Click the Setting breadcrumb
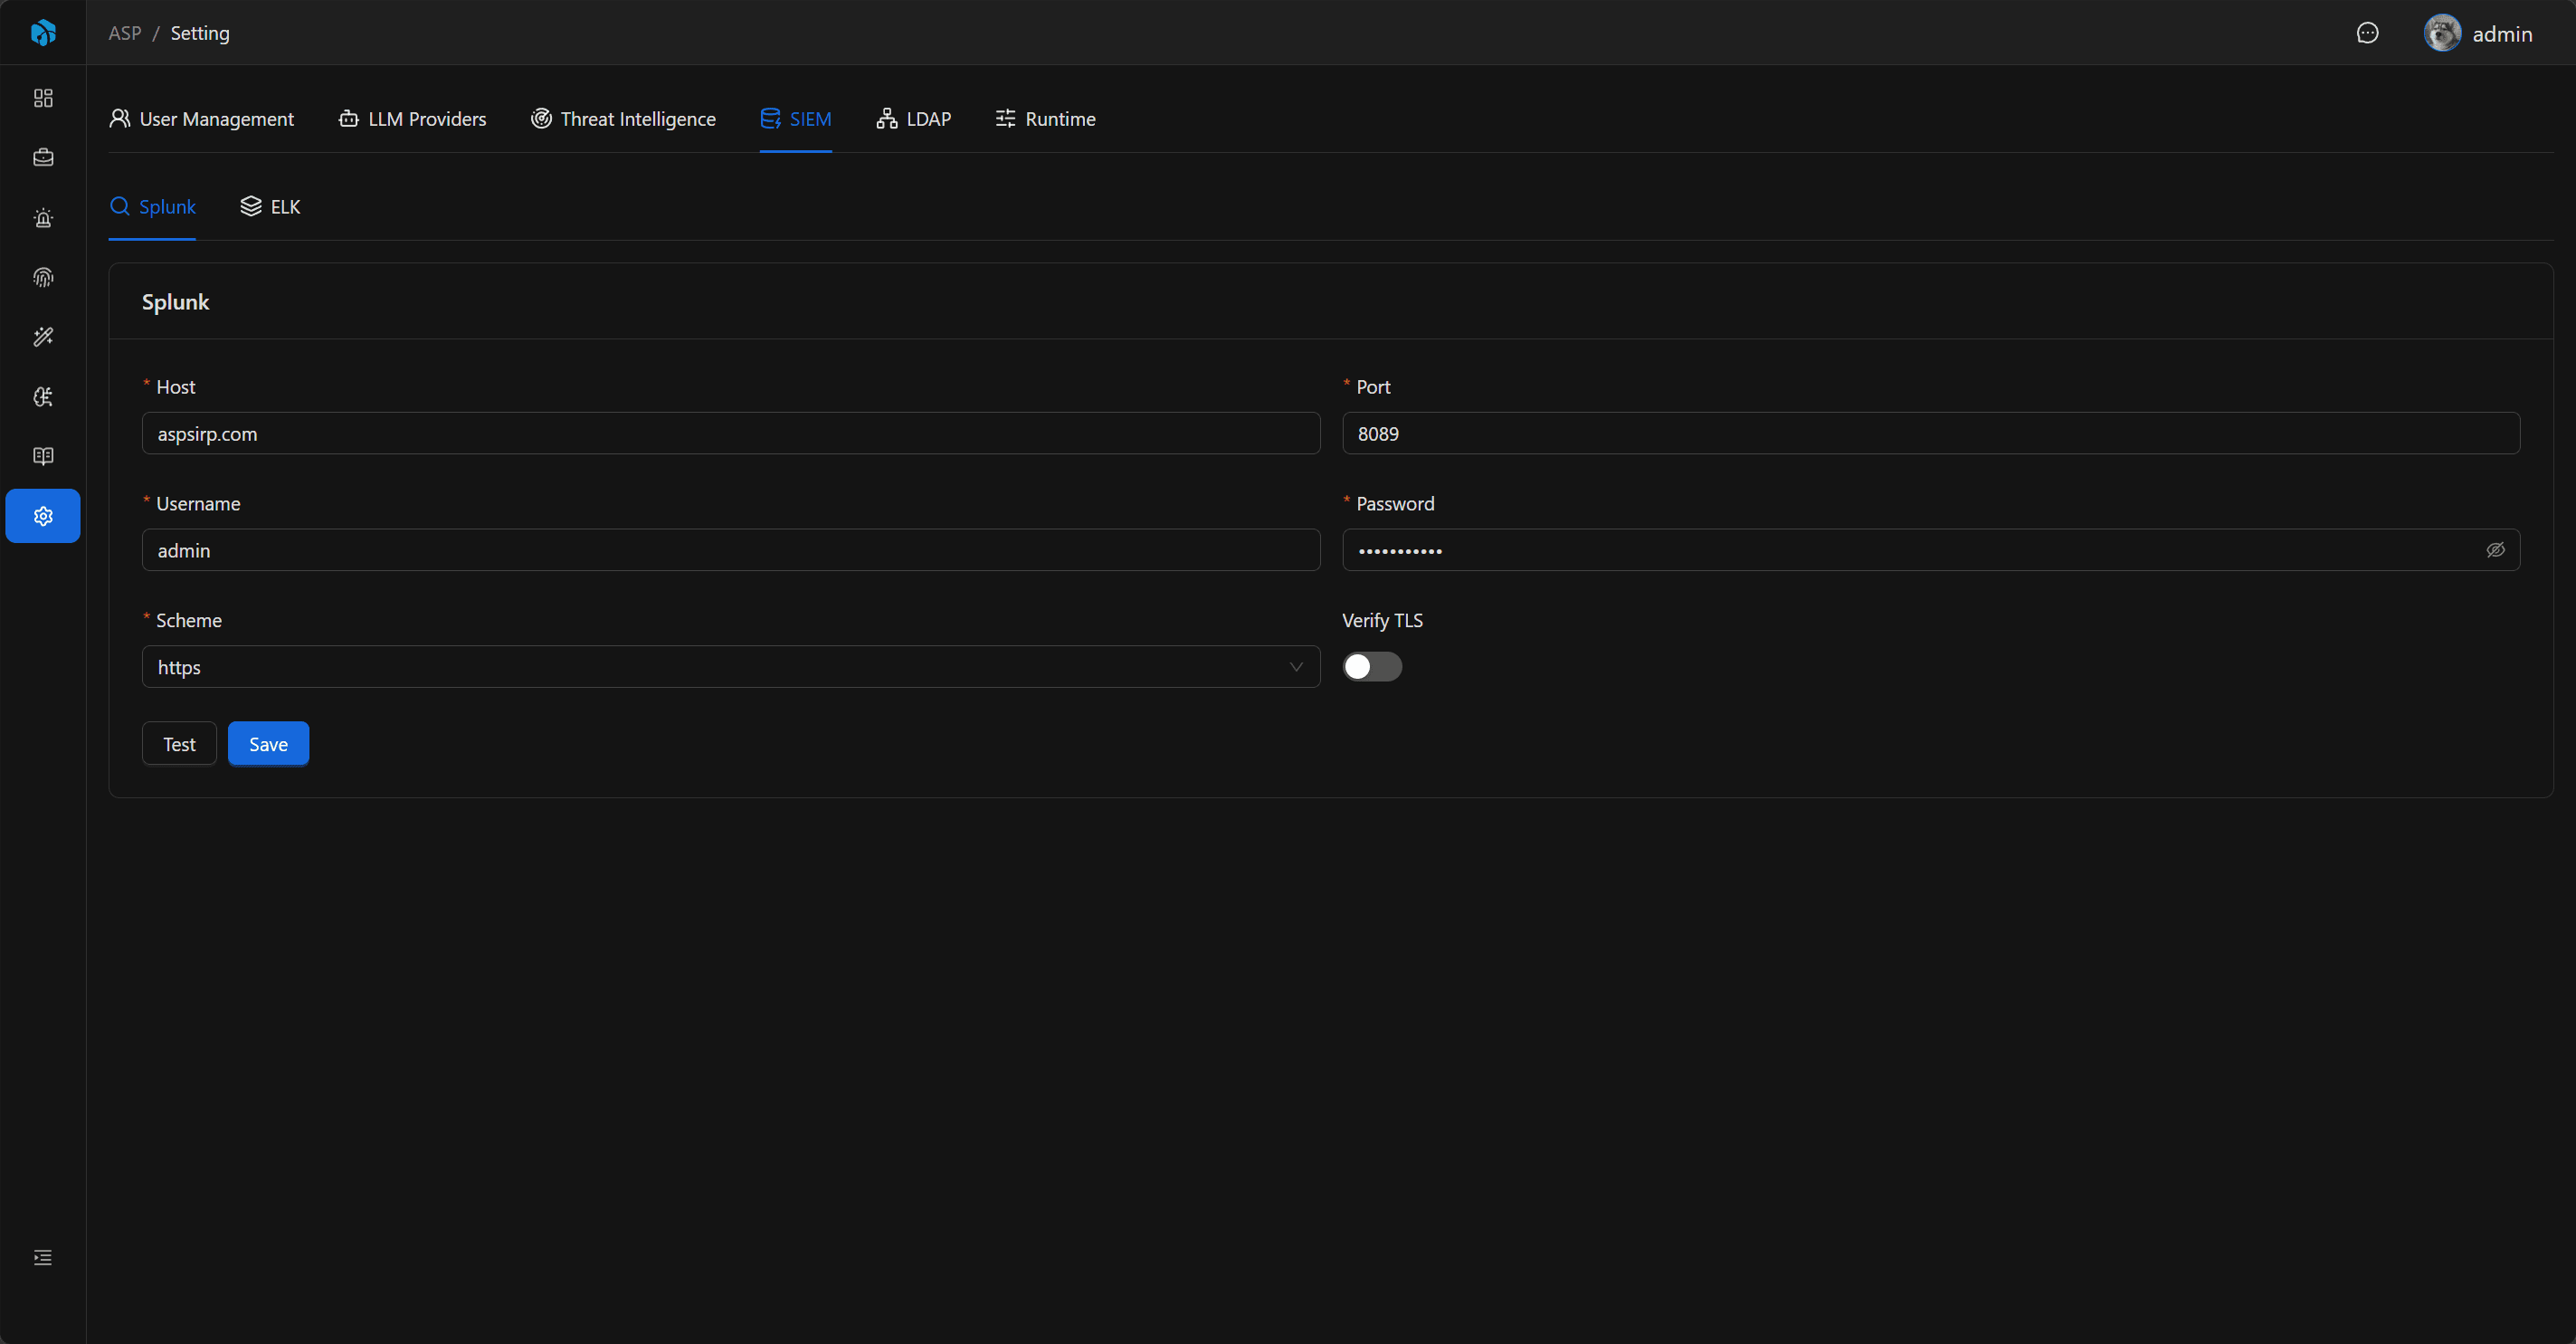2576x1344 pixels. pyautogui.click(x=200, y=33)
